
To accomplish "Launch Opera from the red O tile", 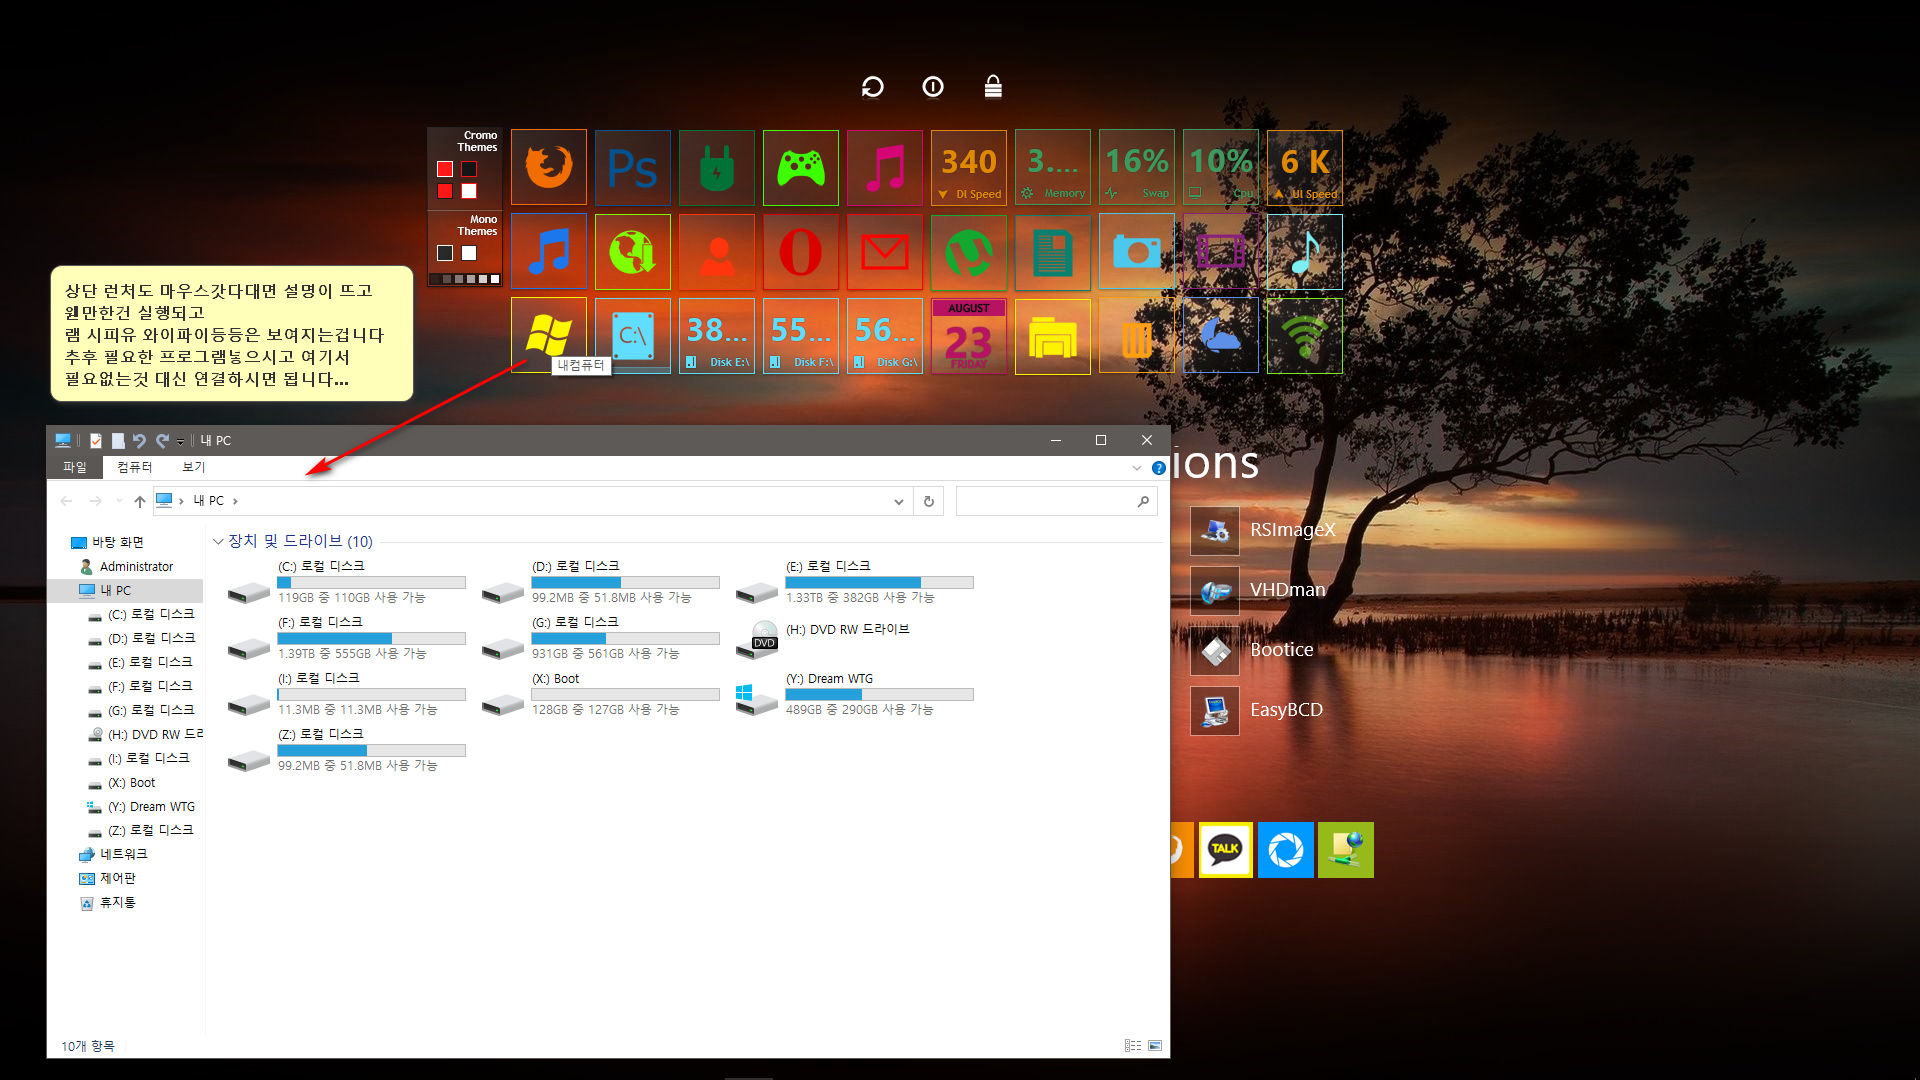I will tap(800, 252).
